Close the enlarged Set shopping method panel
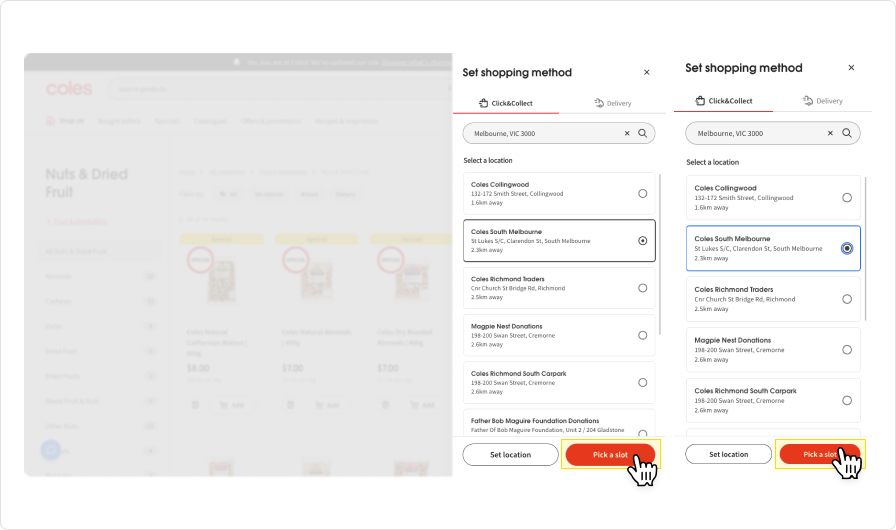The height and width of the screenshot is (530, 896). coord(851,67)
